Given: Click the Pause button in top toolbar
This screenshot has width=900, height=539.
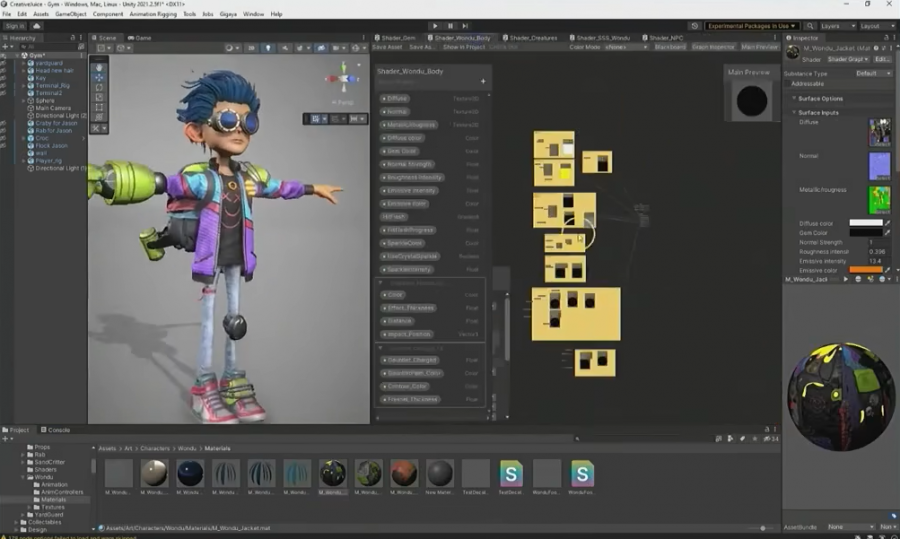Looking at the screenshot, I should pos(450,26).
